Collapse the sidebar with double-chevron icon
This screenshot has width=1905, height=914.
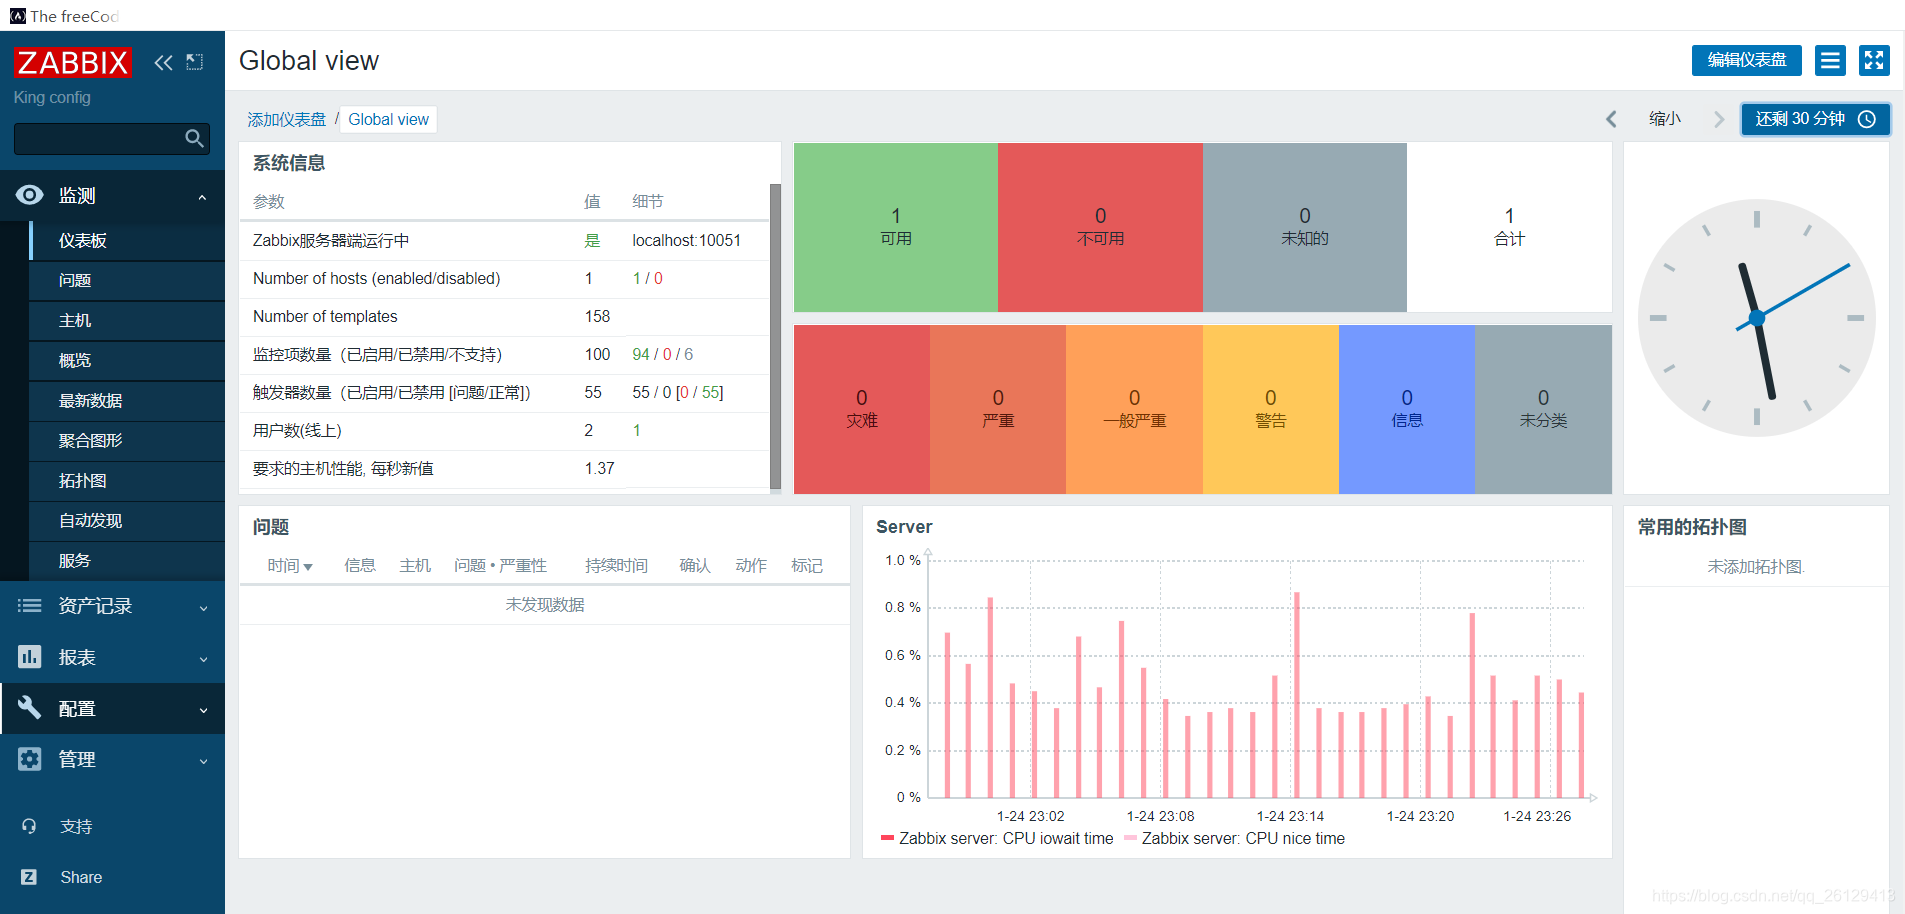(163, 62)
